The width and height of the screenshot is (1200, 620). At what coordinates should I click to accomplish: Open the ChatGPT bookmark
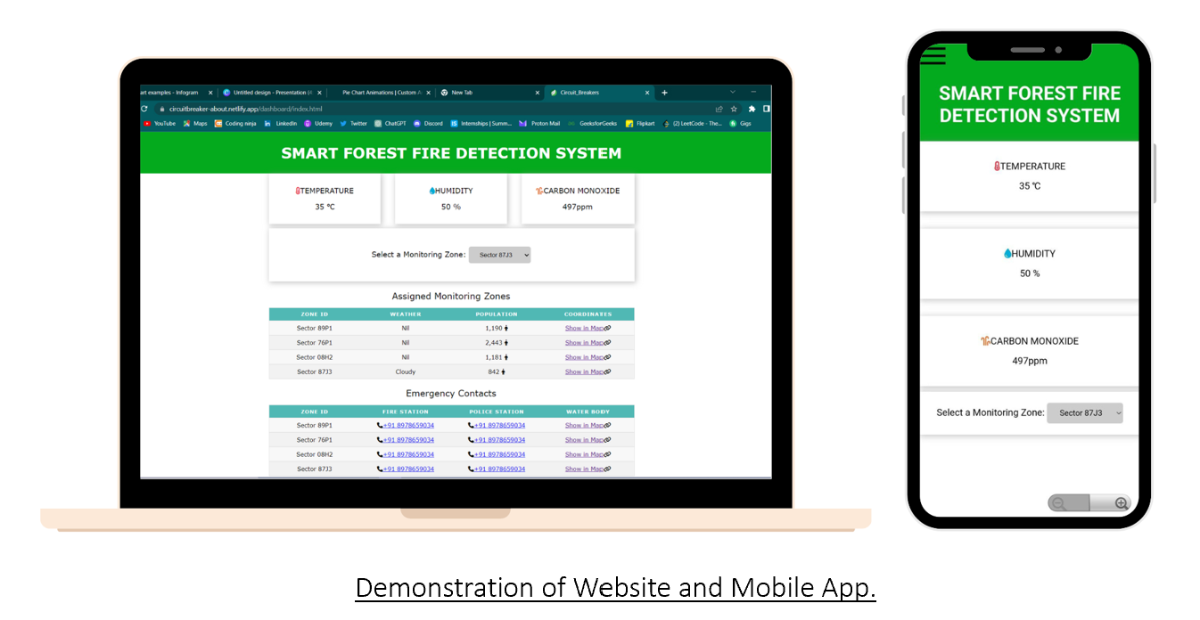coord(391,123)
